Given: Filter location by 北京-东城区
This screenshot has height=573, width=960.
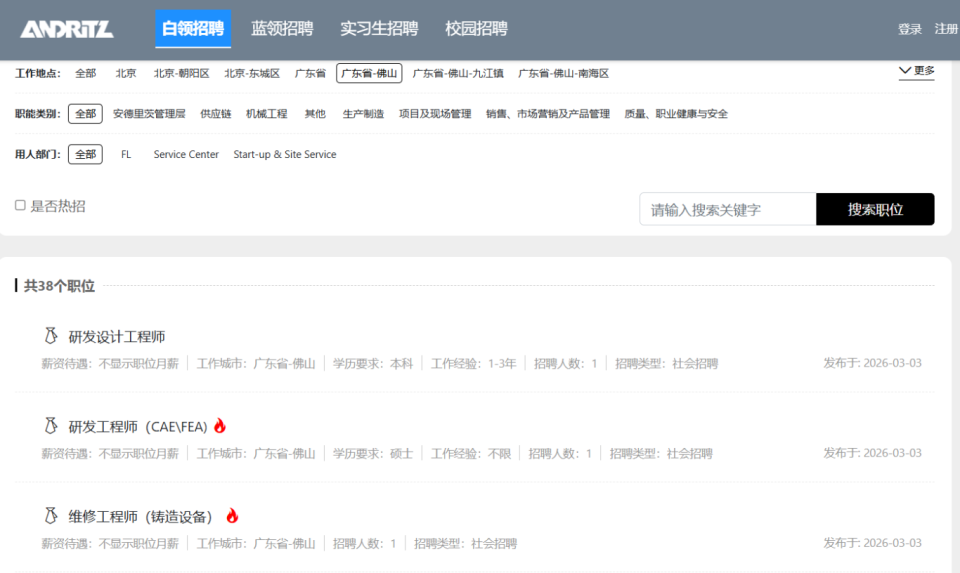Looking at the screenshot, I should [252, 73].
